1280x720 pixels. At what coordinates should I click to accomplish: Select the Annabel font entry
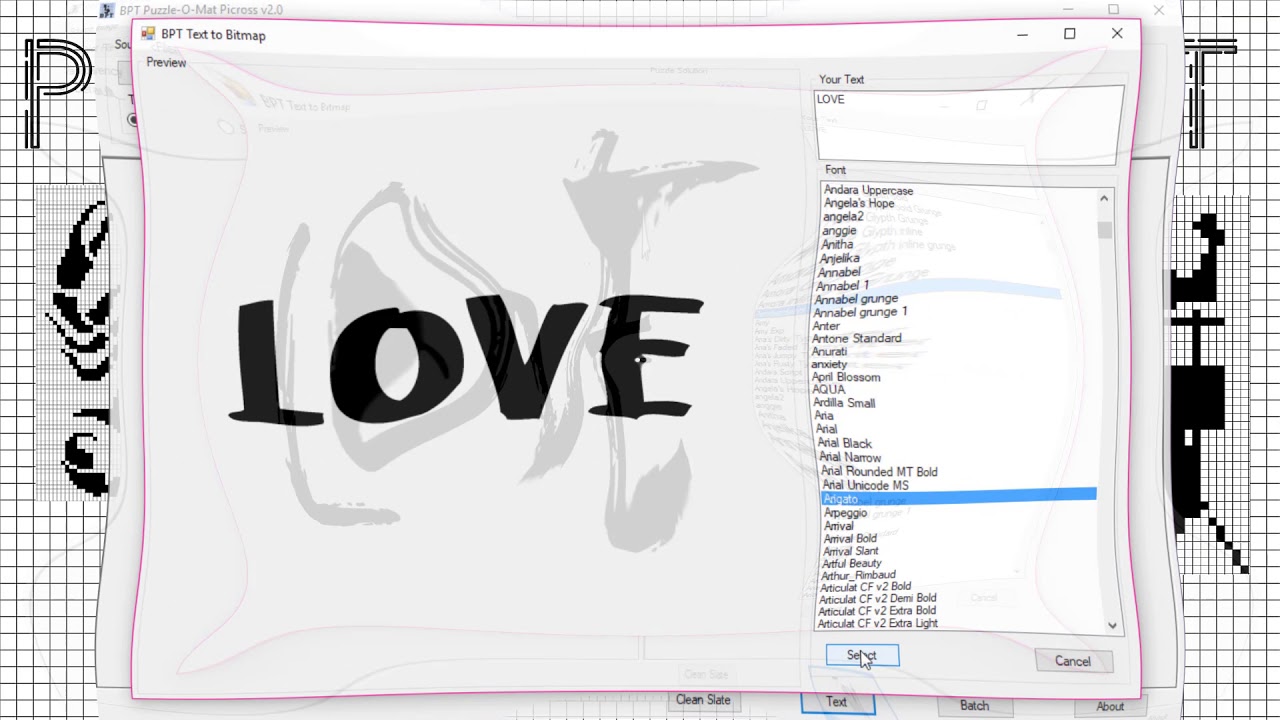point(839,272)
